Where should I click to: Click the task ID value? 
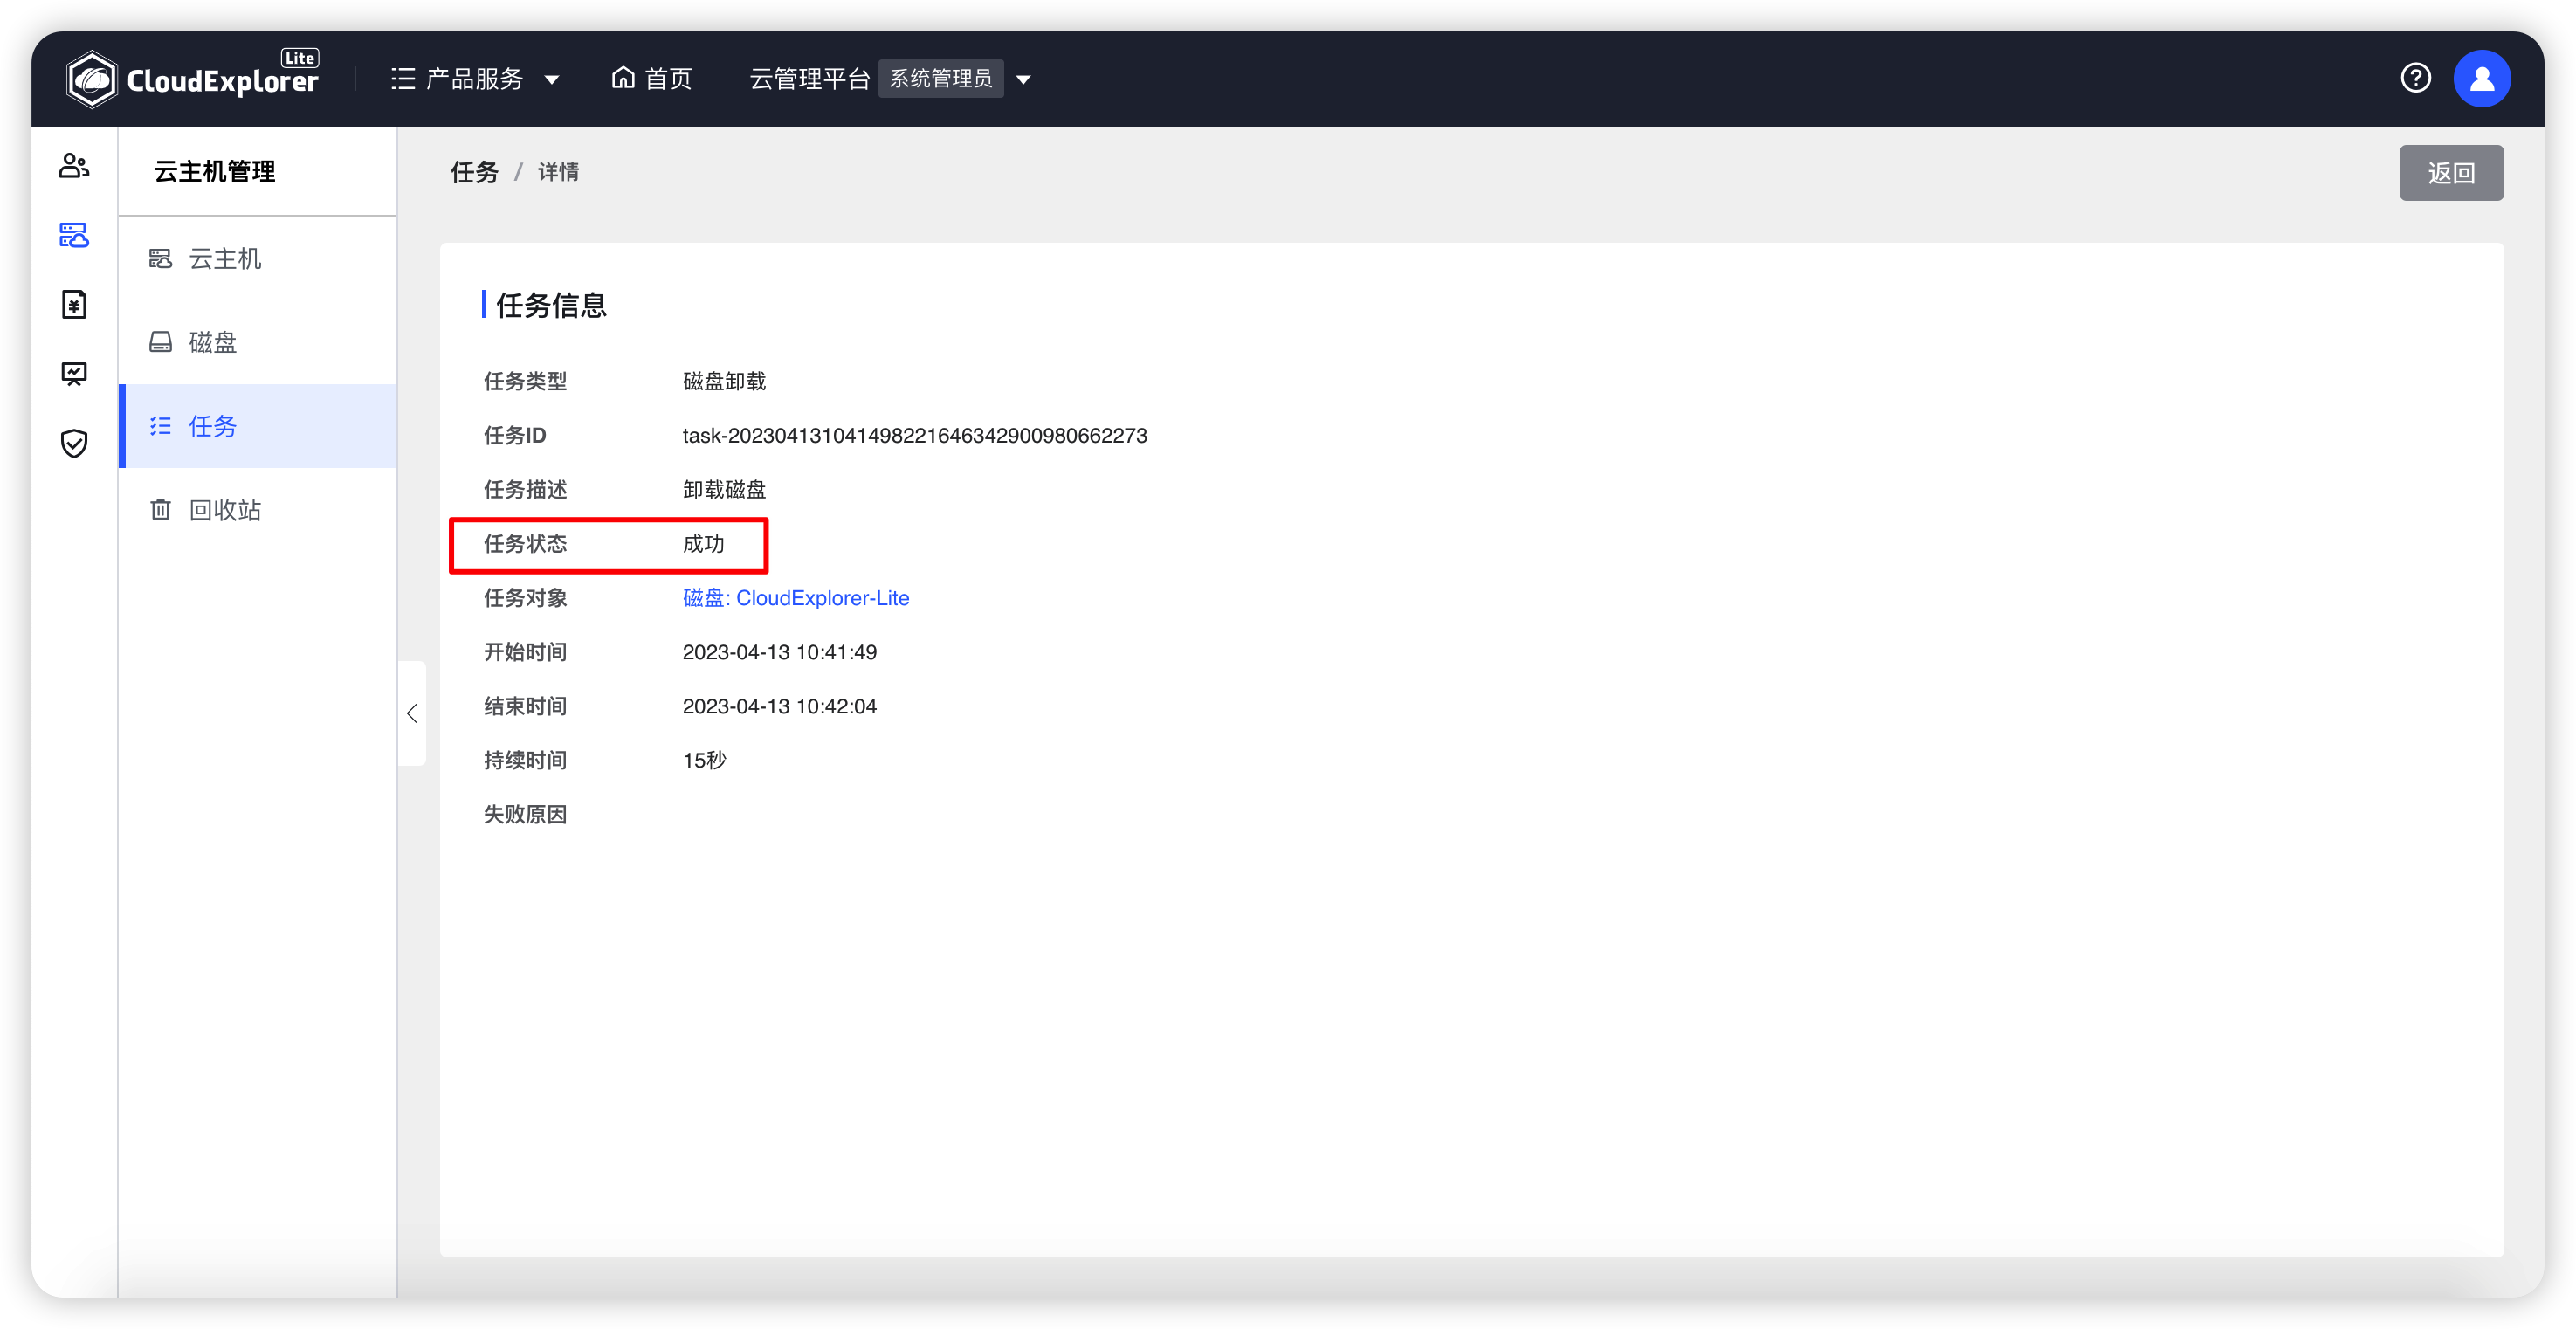tap(914, 436)
